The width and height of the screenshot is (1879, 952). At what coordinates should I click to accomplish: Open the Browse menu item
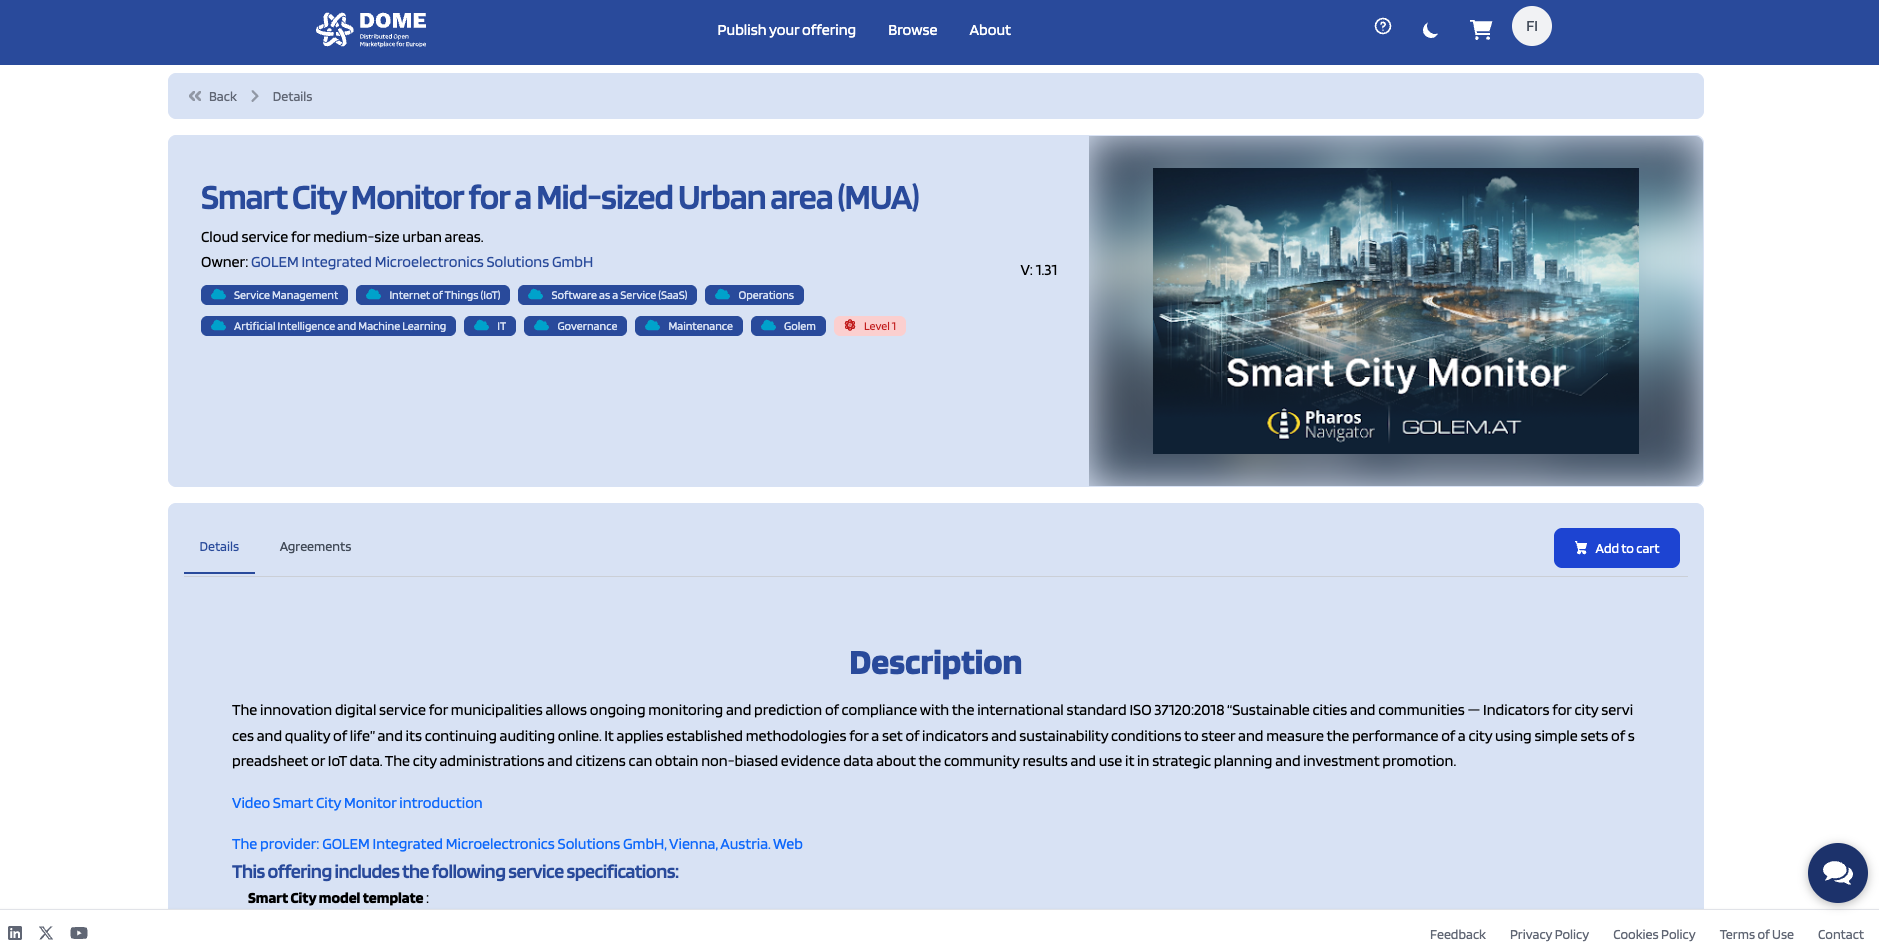912,30
